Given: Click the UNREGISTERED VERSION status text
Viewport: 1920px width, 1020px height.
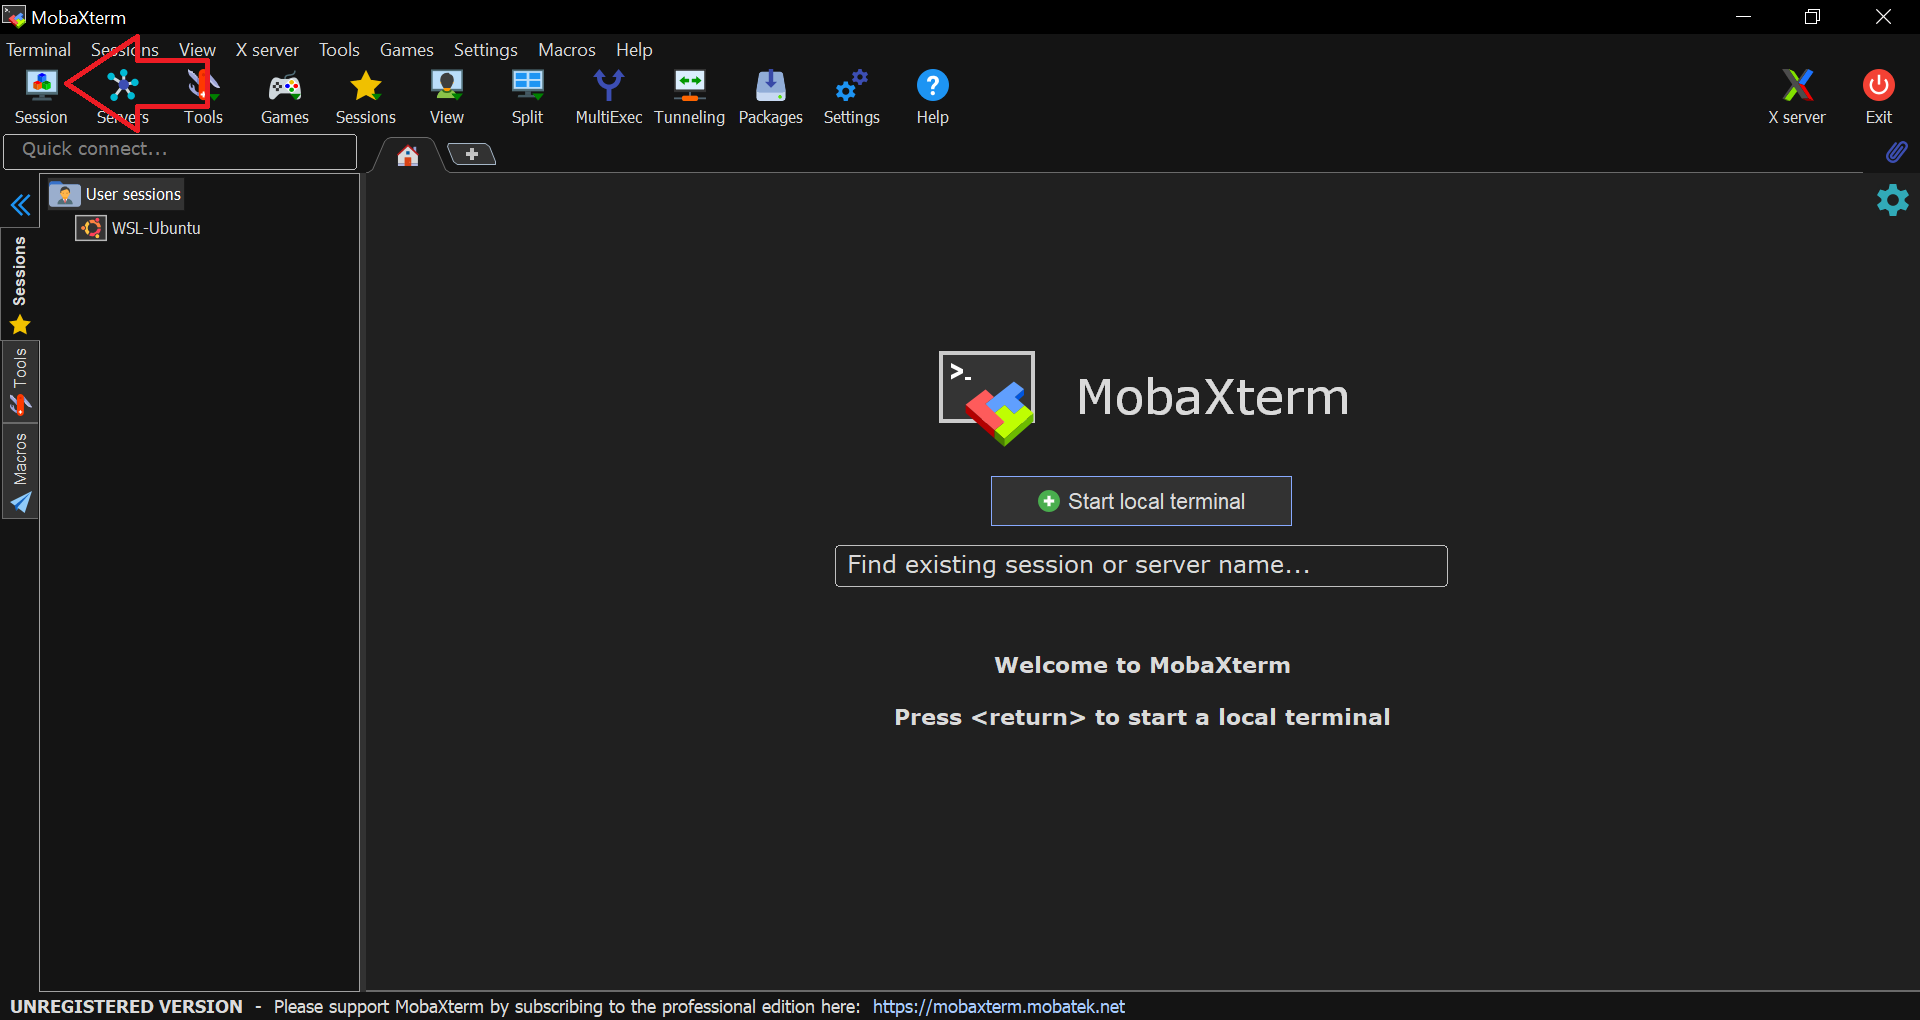Looking at the screenshot, I should (126, 1006).
